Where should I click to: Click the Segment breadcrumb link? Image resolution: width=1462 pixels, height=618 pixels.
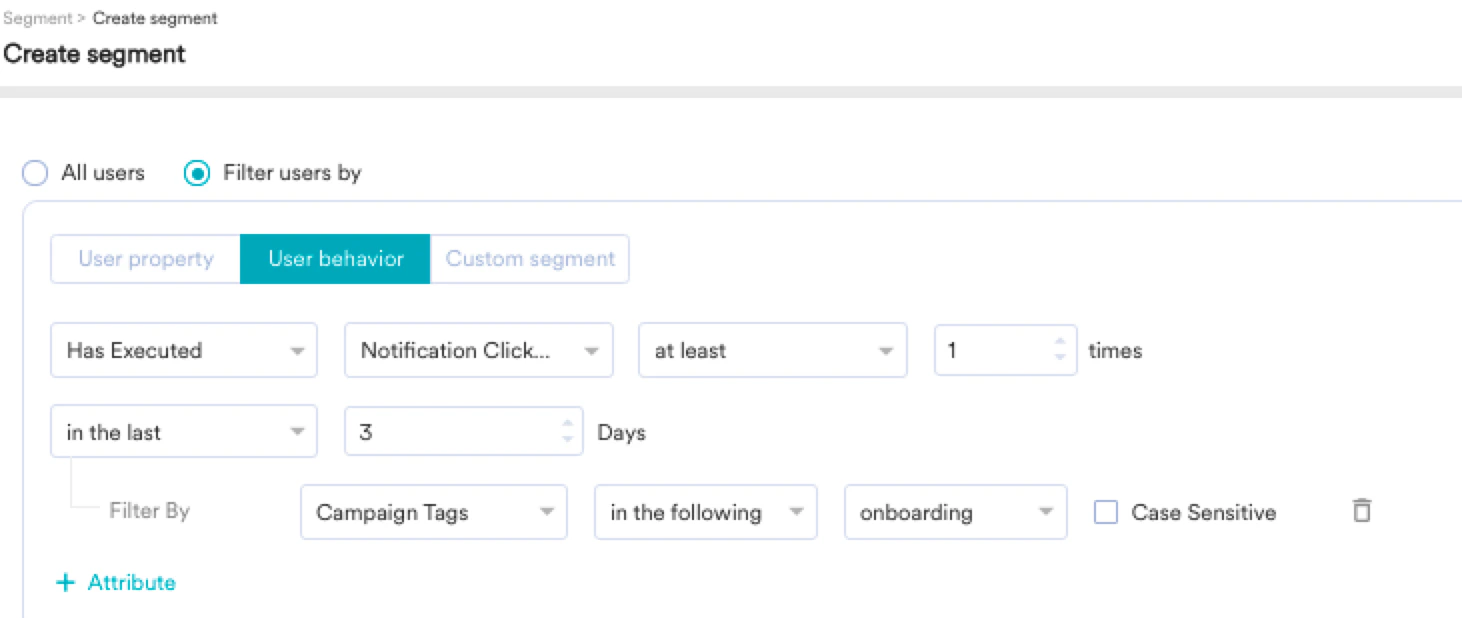(x=37, y=18)
